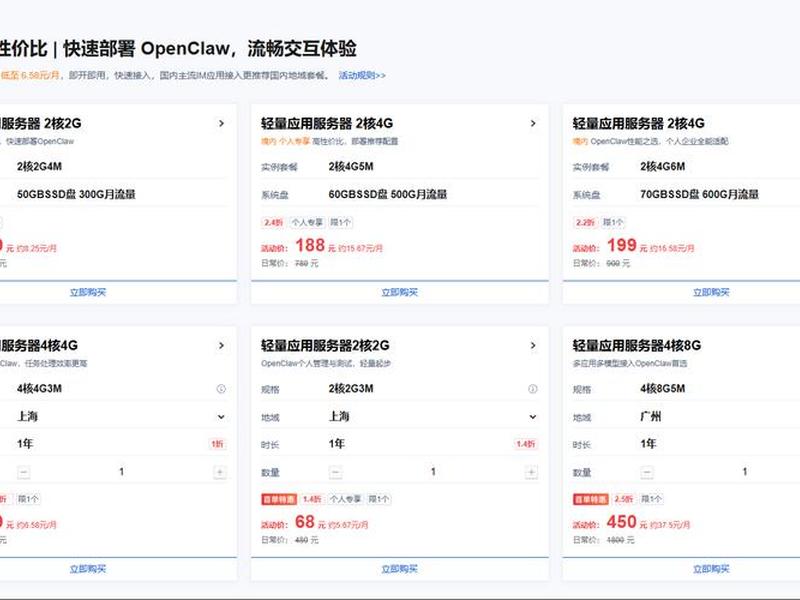Click 立即购买 under the 2核2G4M card
The image size is (800, 600).
tap(88, 292)
